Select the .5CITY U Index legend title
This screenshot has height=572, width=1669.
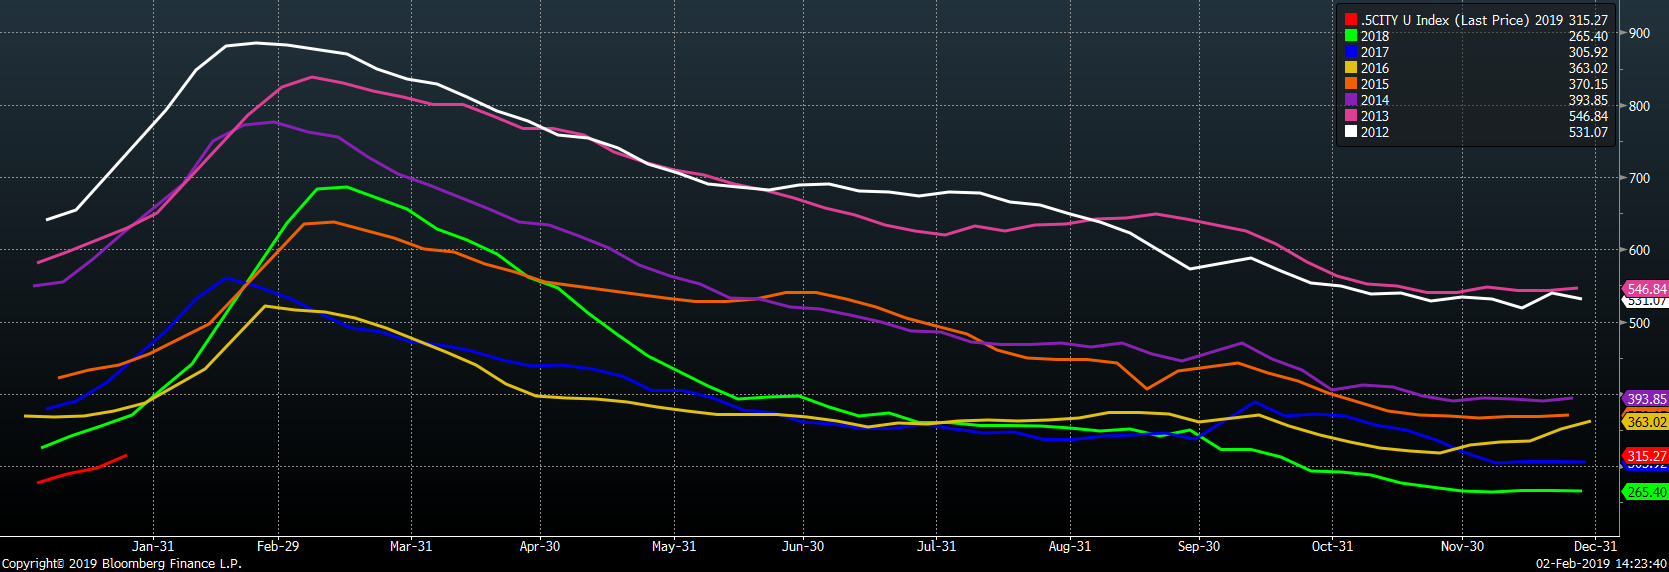click(1444, 20)
